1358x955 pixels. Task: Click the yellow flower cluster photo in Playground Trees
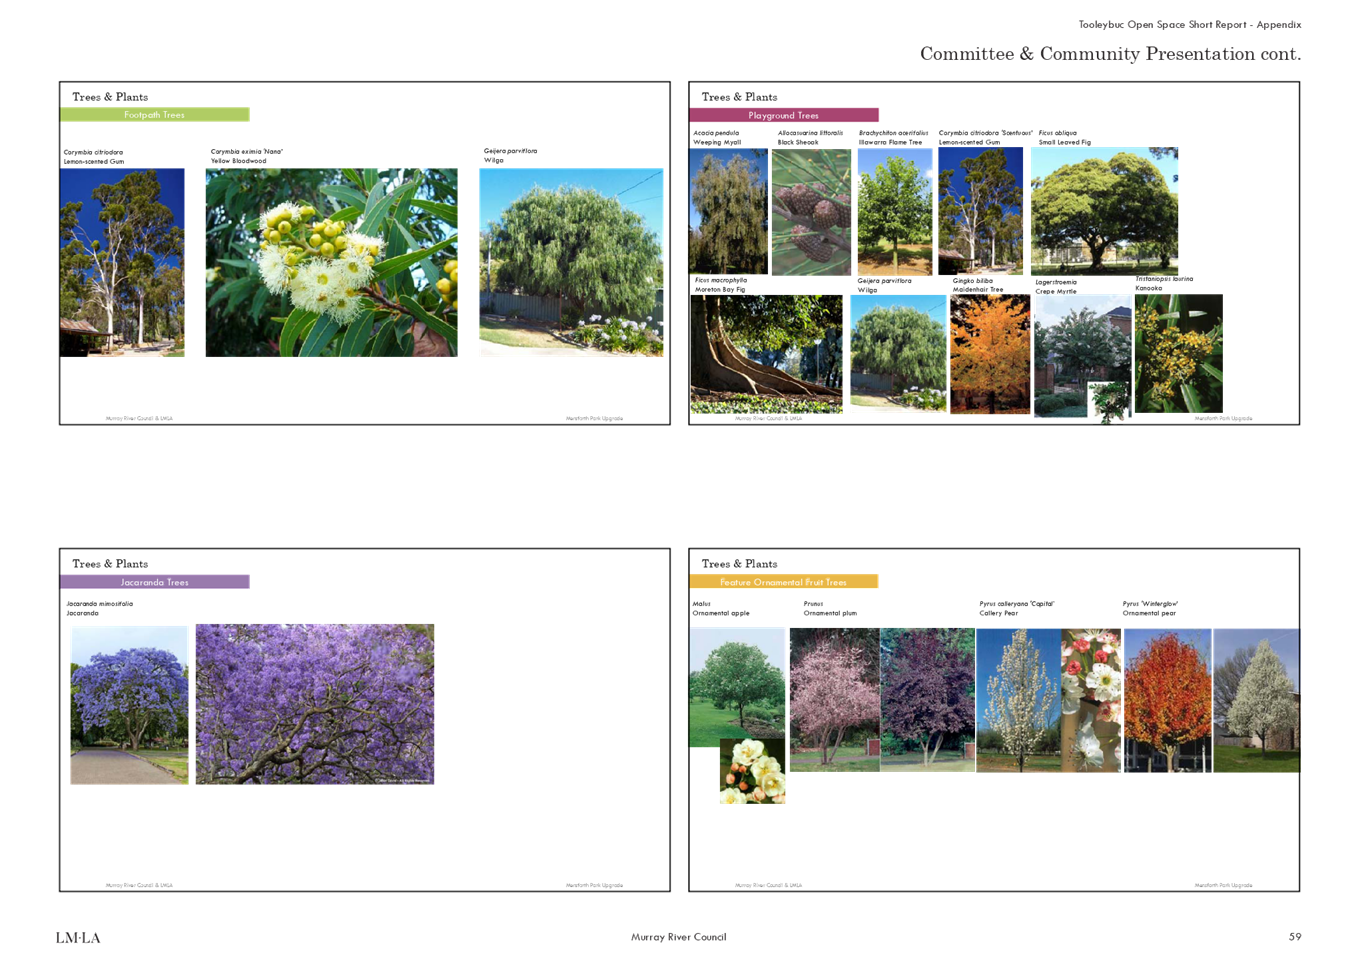pos(1178,354)
